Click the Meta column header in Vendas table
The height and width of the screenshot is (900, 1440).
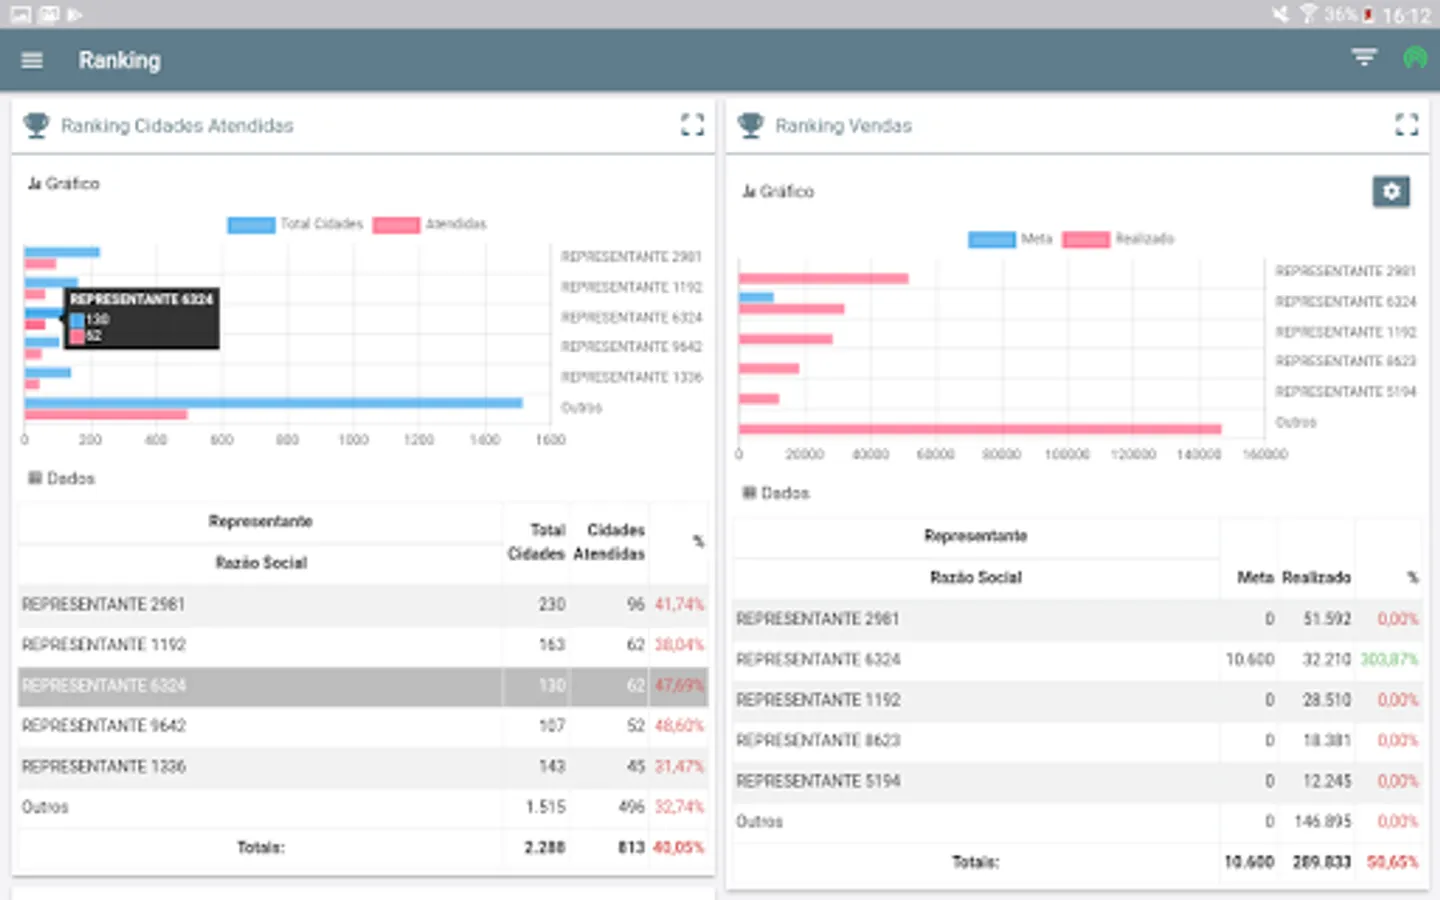click(x=1255, y=578)
